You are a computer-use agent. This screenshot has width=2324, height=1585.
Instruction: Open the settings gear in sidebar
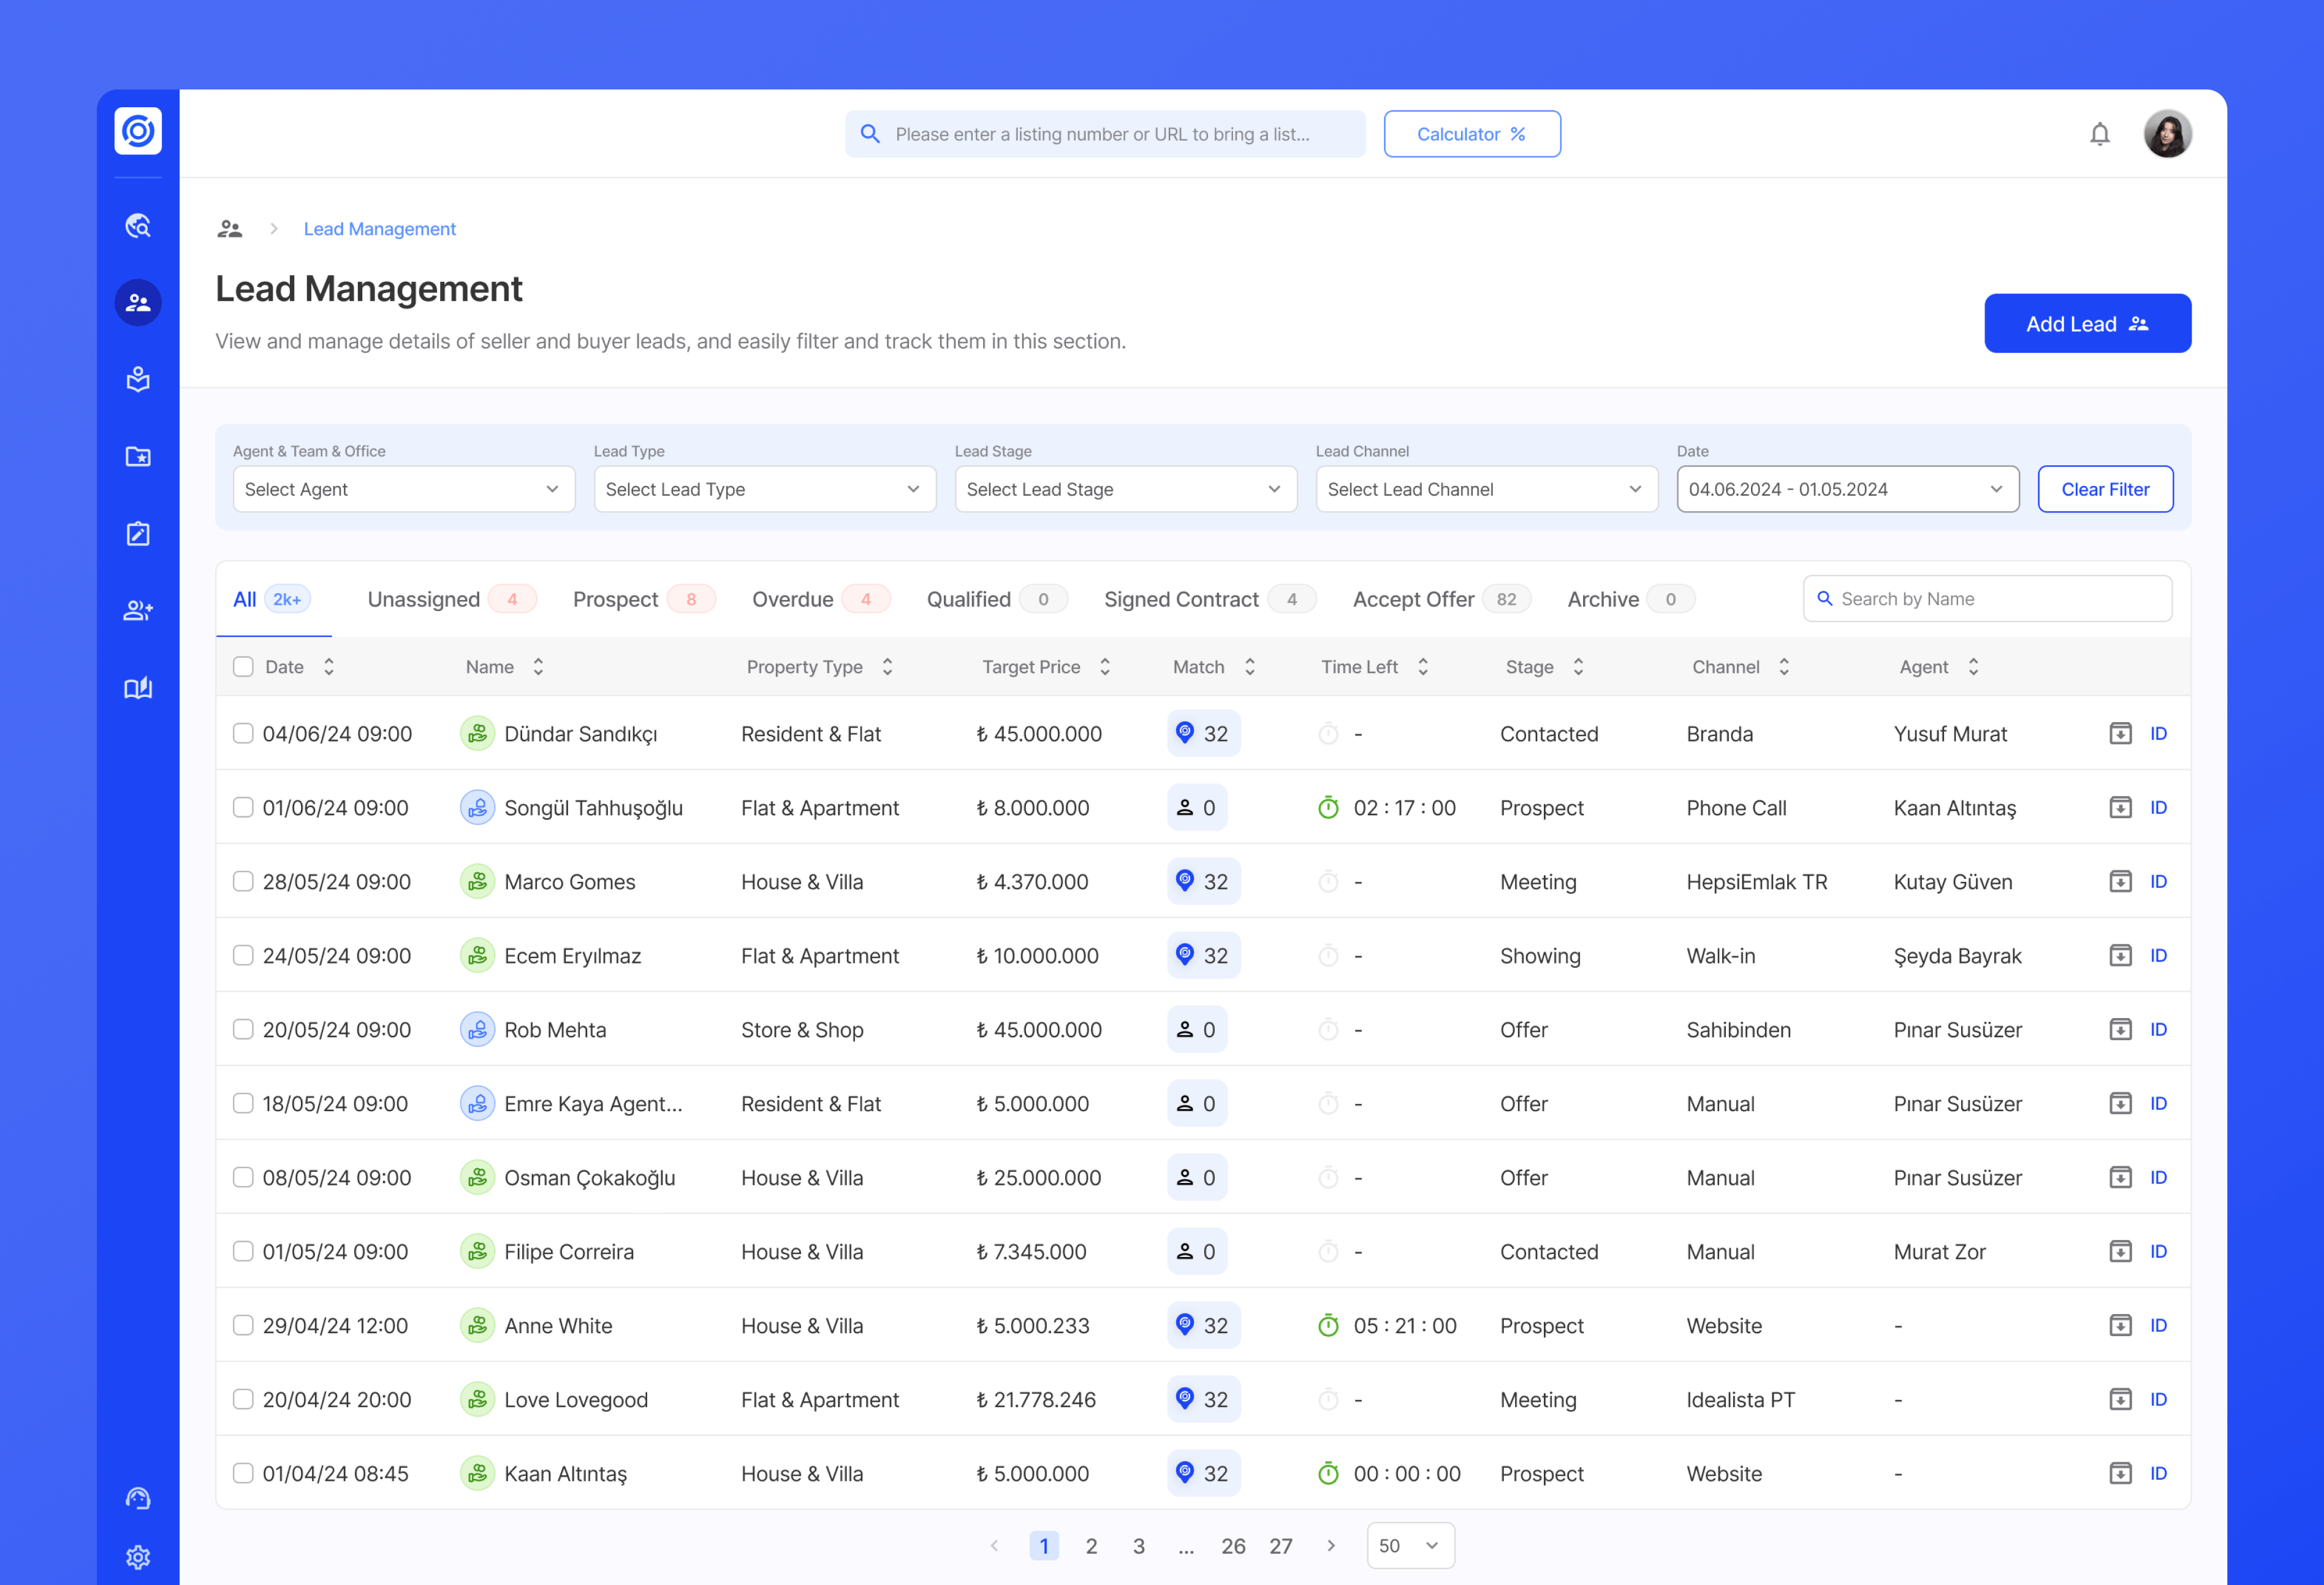pyautogui.click(x=138, y=1557)
